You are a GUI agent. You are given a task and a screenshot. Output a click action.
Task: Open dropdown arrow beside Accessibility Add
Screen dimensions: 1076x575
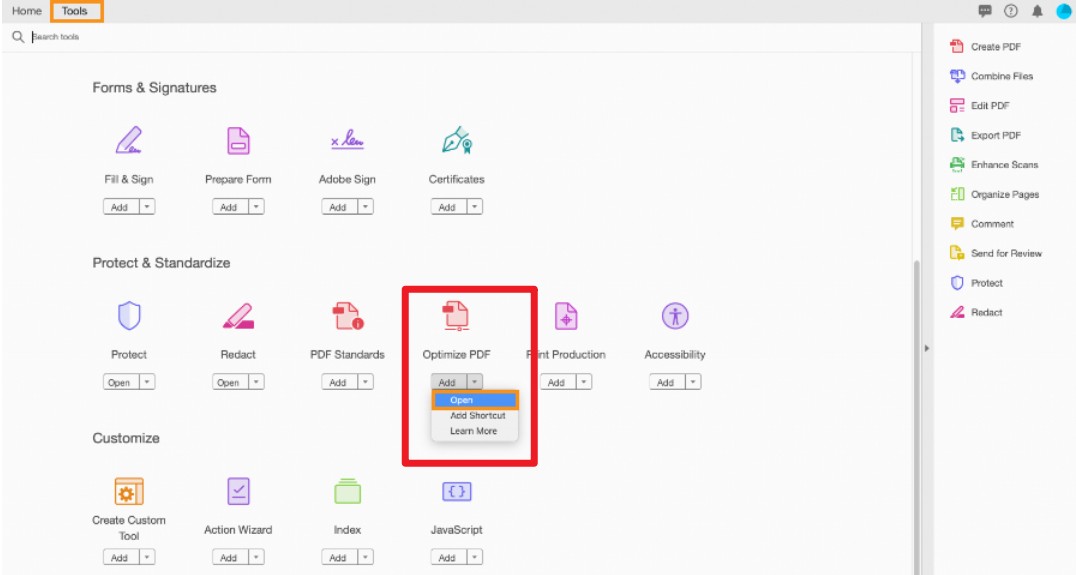click(693, 382)
